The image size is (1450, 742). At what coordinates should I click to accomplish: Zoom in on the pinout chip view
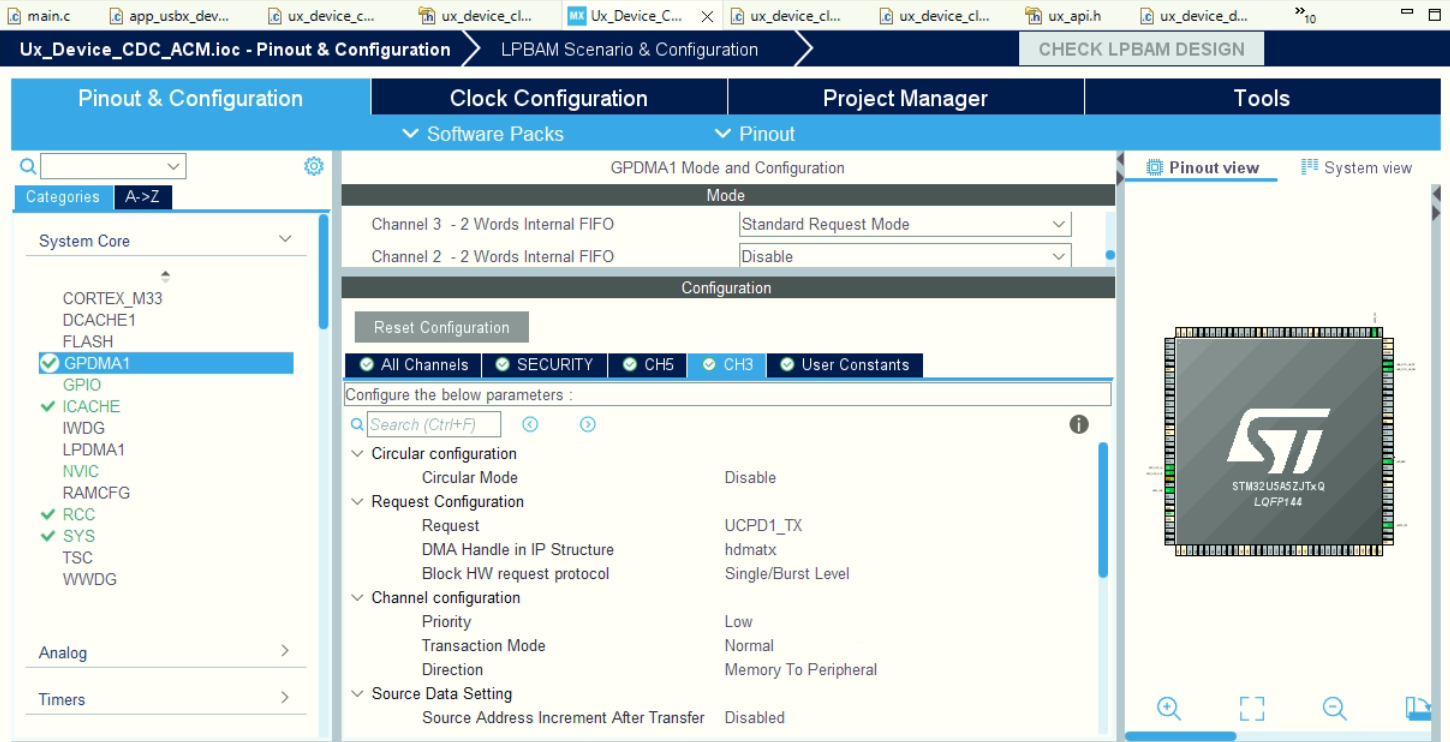click(1168, 708)
